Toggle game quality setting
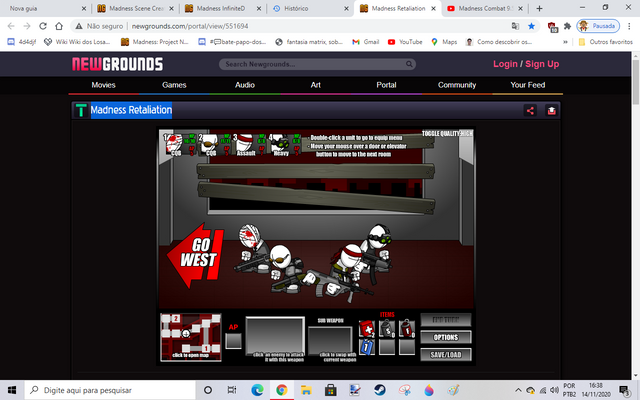The width and height of the screenshot is (640, 400). (447, 133)
